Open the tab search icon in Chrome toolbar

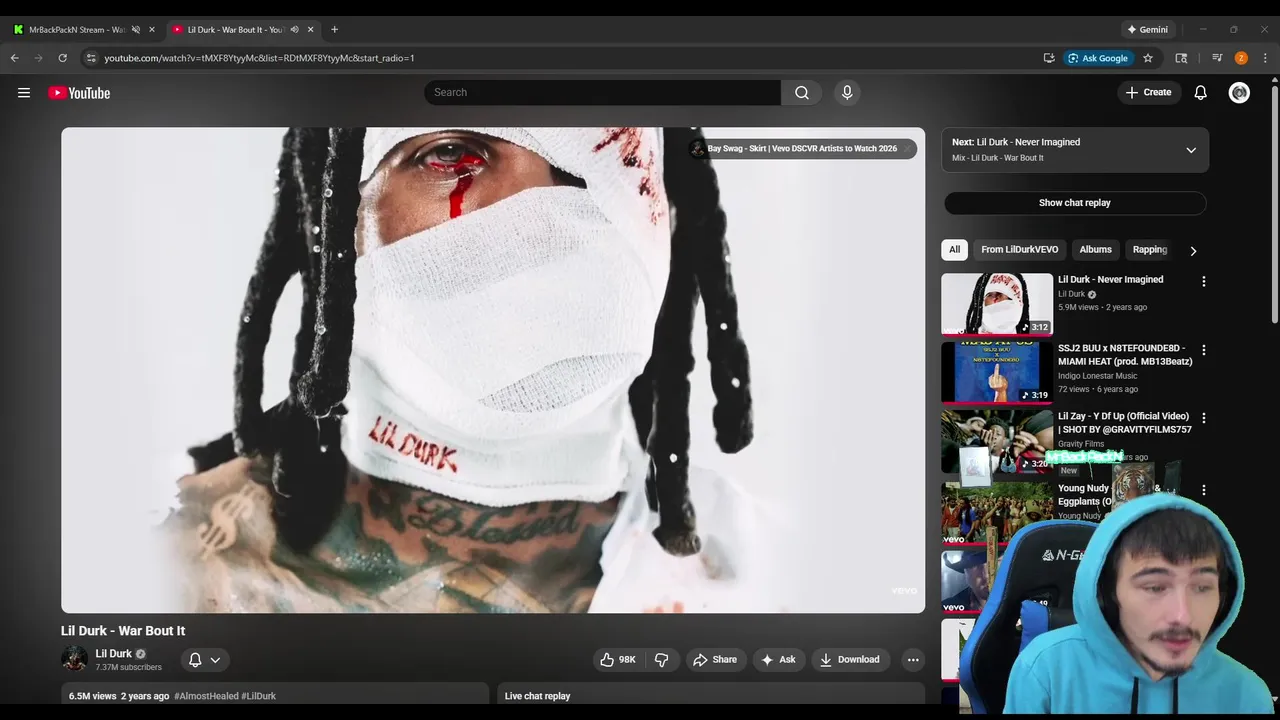[1181, 58]
